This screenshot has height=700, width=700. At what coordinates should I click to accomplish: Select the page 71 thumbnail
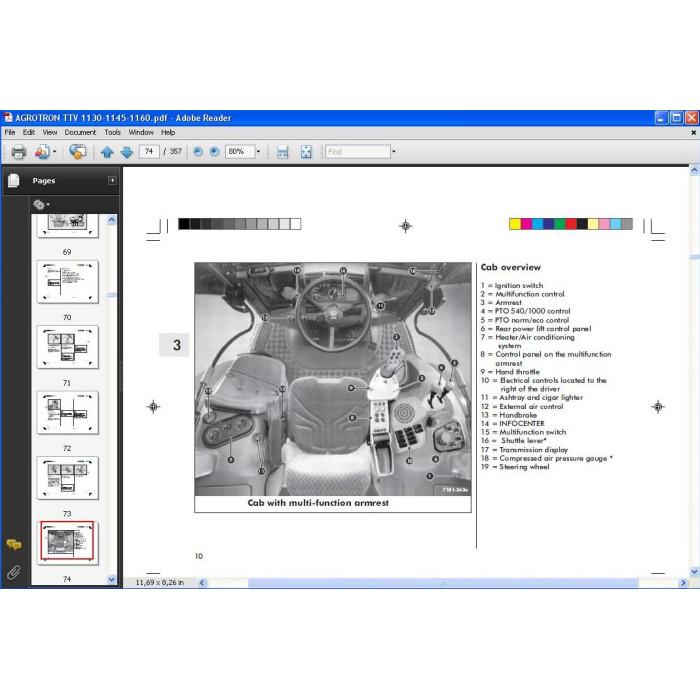pos(67,347)
